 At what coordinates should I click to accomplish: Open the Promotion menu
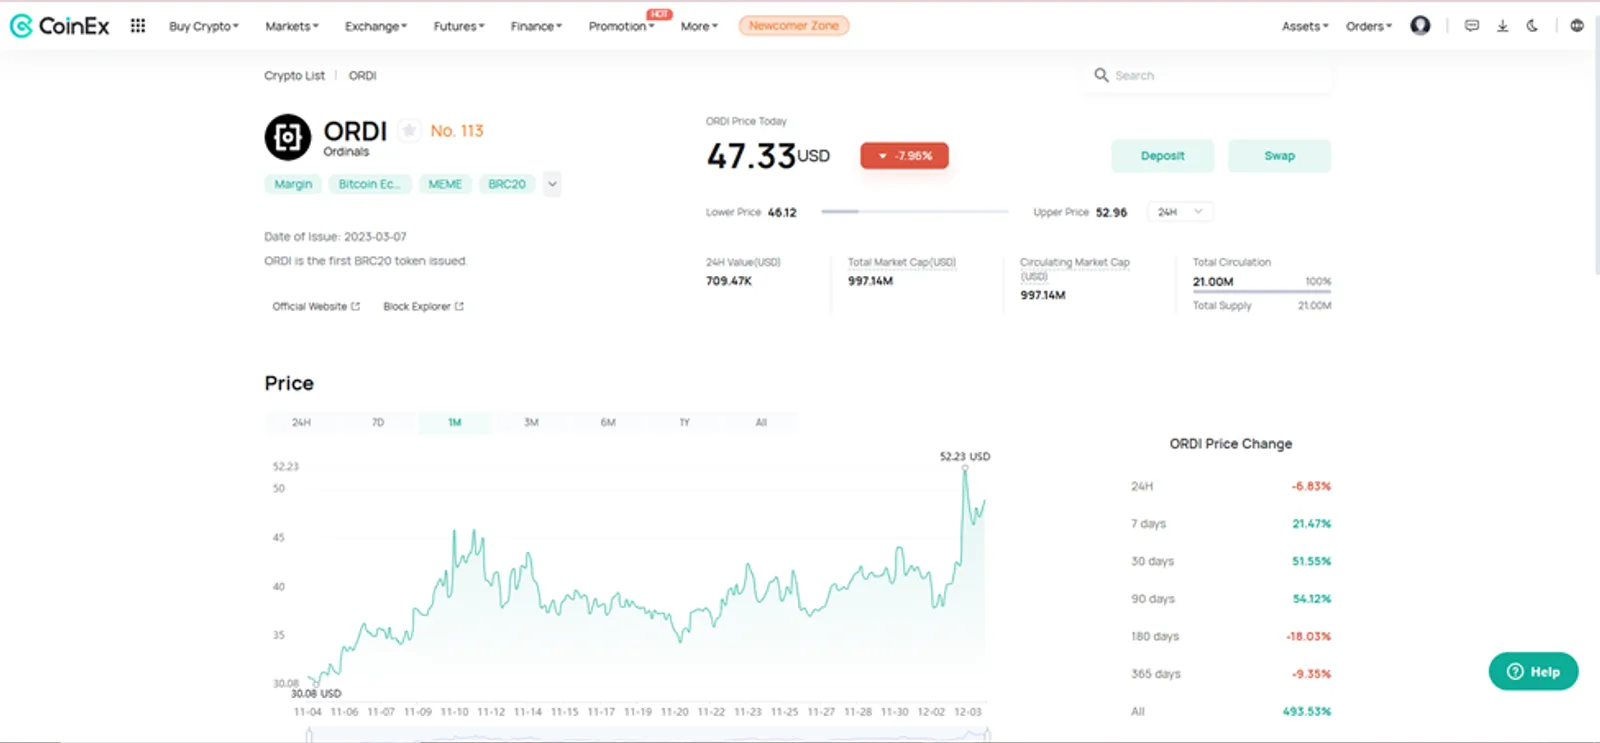click(x=621, y=27)
